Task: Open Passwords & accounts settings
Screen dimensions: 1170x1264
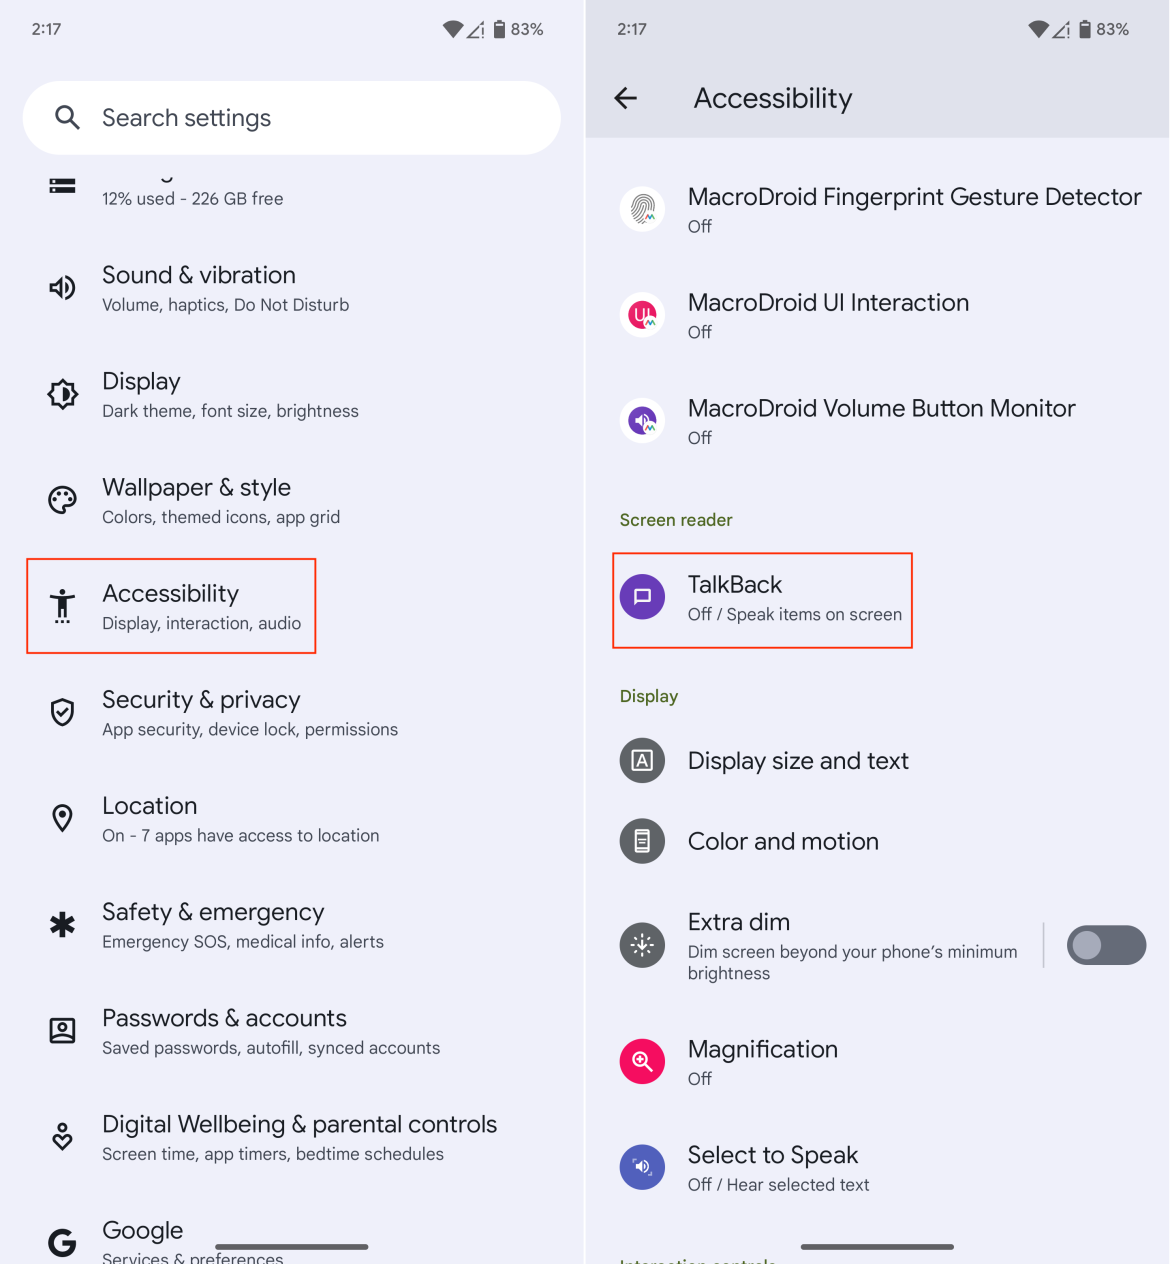Action: 224,1031
